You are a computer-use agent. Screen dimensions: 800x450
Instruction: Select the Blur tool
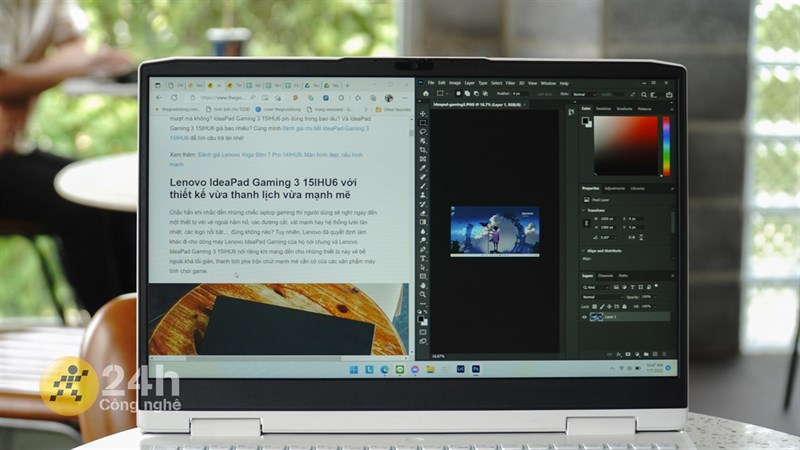coord(423,231)
